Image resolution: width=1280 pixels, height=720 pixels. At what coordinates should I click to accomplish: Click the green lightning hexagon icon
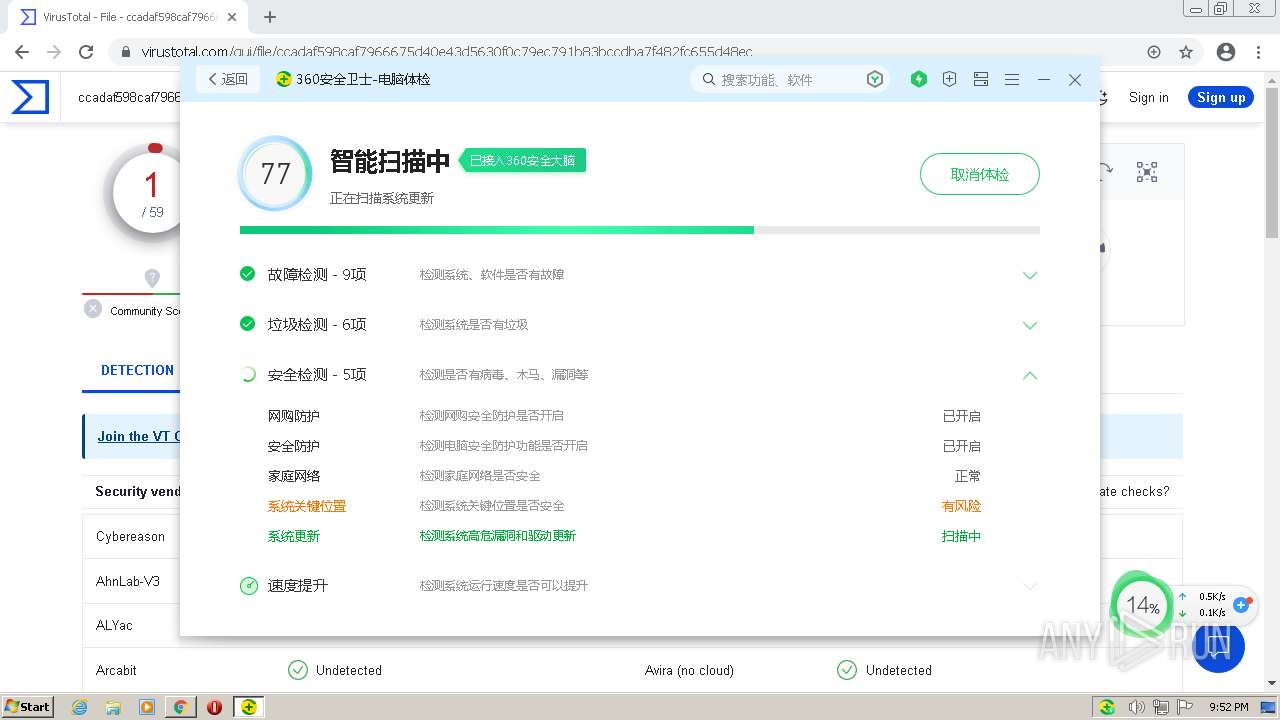919,79
